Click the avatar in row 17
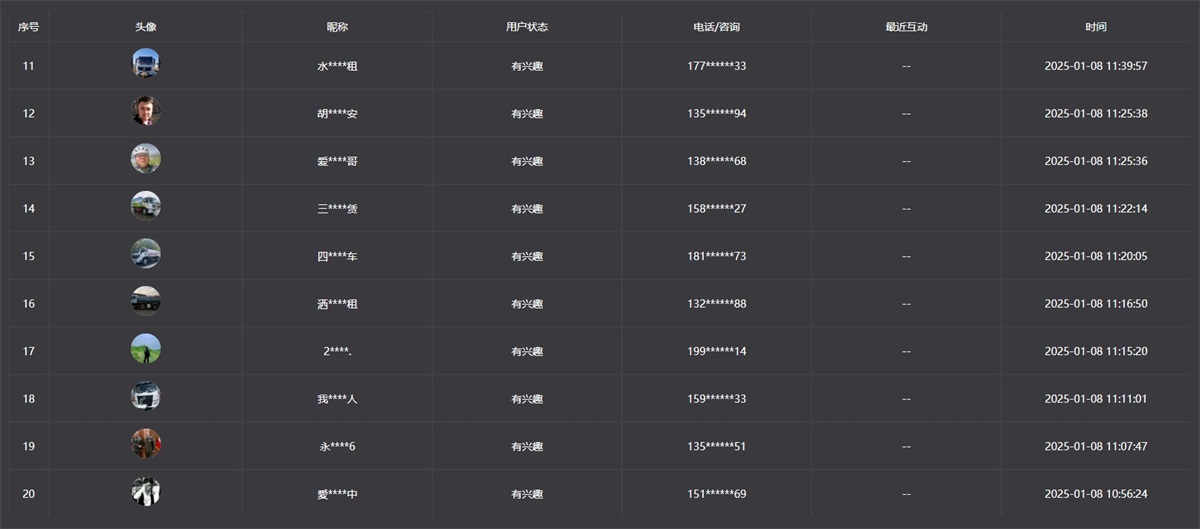 click(146, 349)
